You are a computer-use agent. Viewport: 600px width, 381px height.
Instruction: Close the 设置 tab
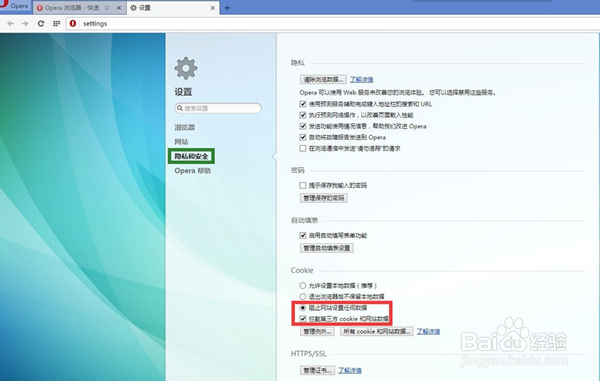tap(213, 8)
